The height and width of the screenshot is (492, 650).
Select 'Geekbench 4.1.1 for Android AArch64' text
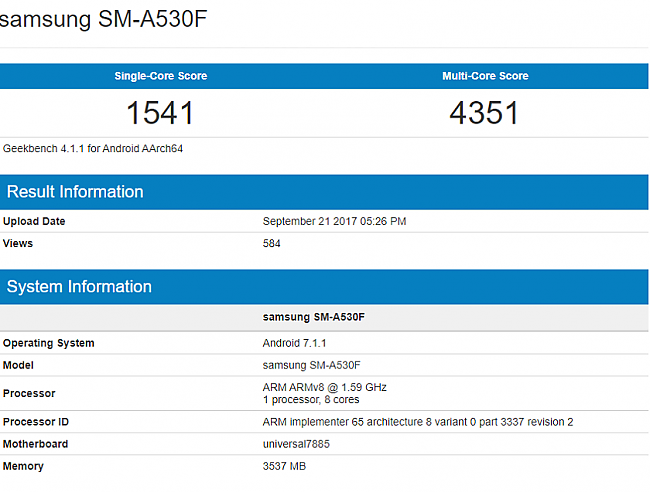click(93, 148)
